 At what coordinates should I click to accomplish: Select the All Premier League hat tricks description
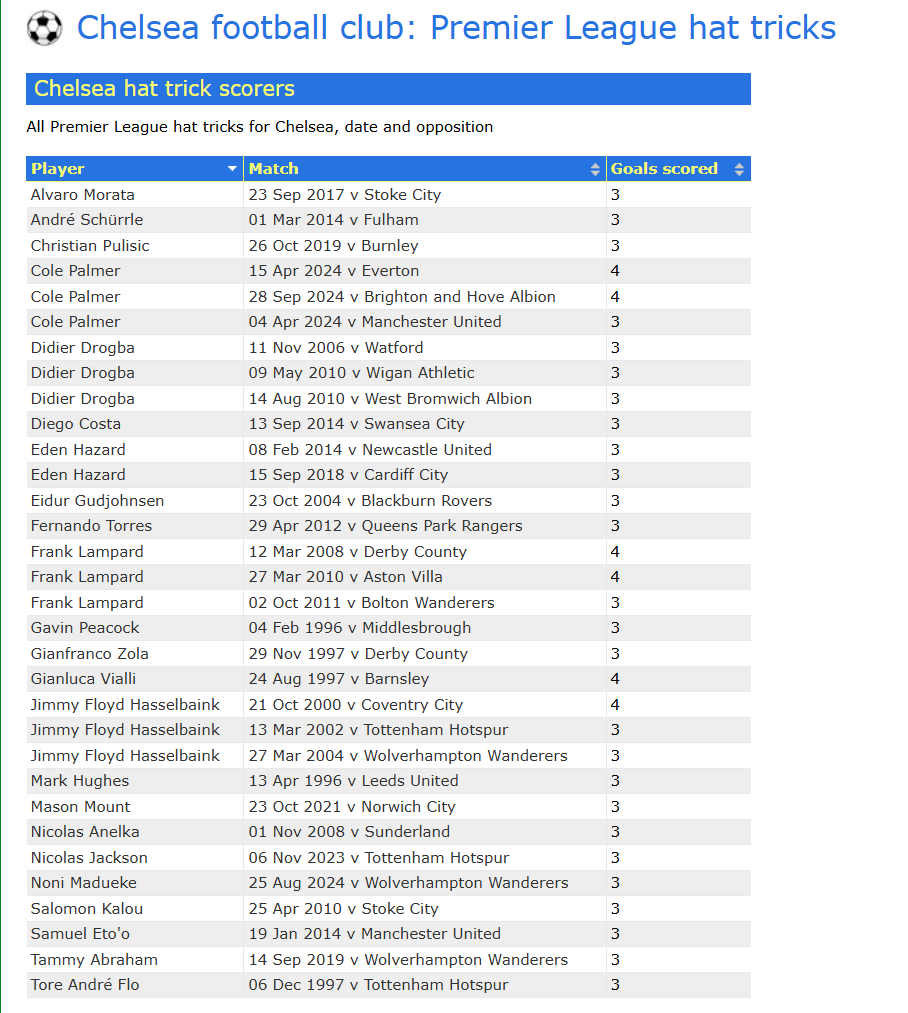click(260, 127)
